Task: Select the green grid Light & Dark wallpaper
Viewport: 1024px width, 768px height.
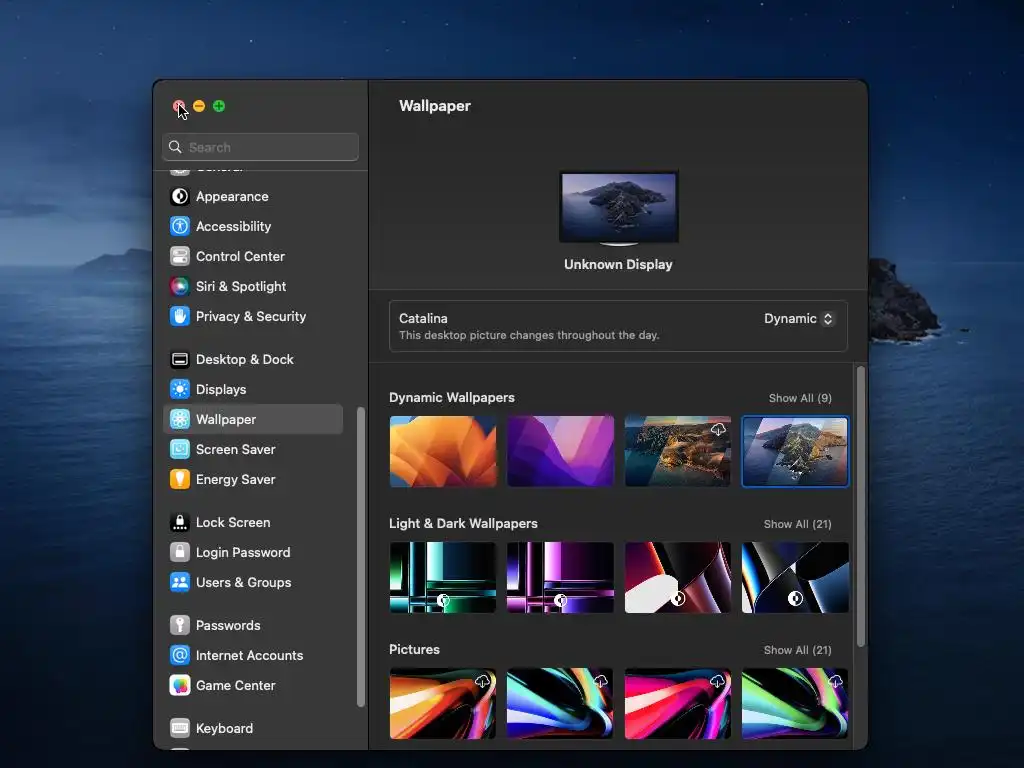Action: 443,577
